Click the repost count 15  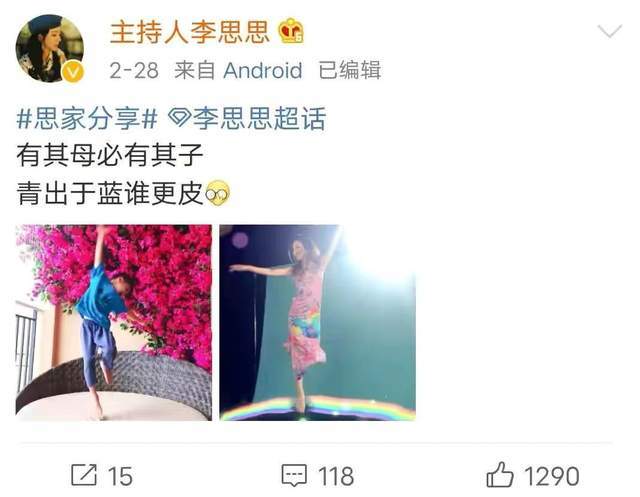pyautogui.click(x=120, y=476)
